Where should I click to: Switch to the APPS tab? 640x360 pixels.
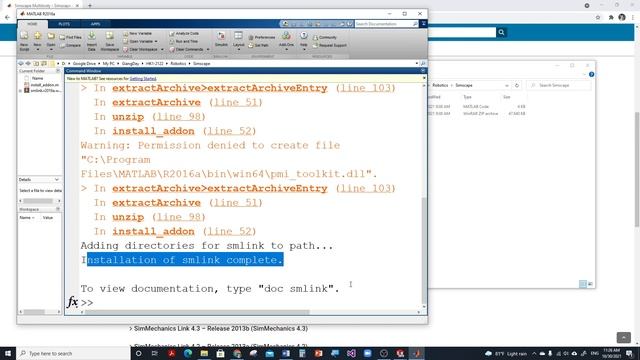(x=96, y=24)
